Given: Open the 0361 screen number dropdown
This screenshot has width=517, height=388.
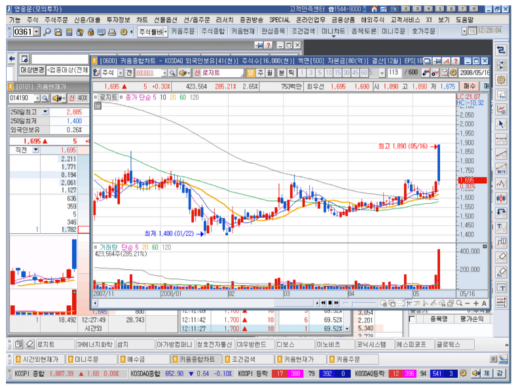Looking at the screenshot, I should point(36,32).
